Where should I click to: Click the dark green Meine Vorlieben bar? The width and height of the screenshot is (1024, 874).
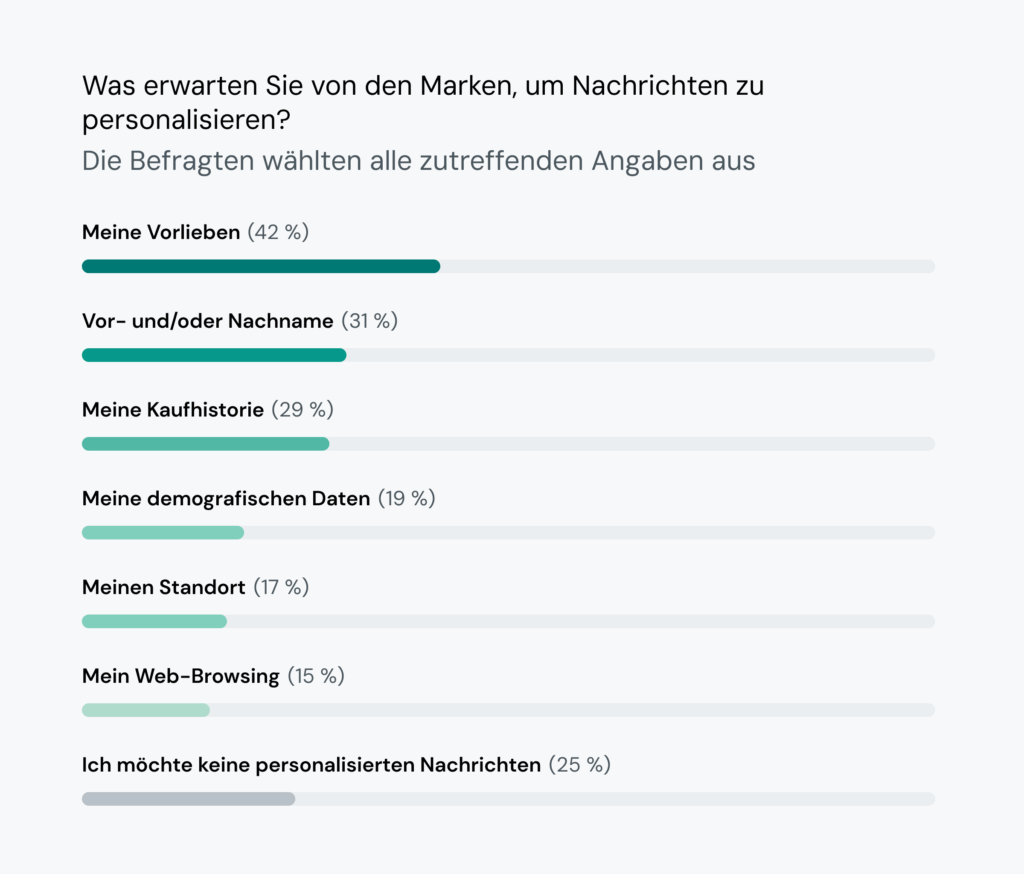(x=260, y=267)
